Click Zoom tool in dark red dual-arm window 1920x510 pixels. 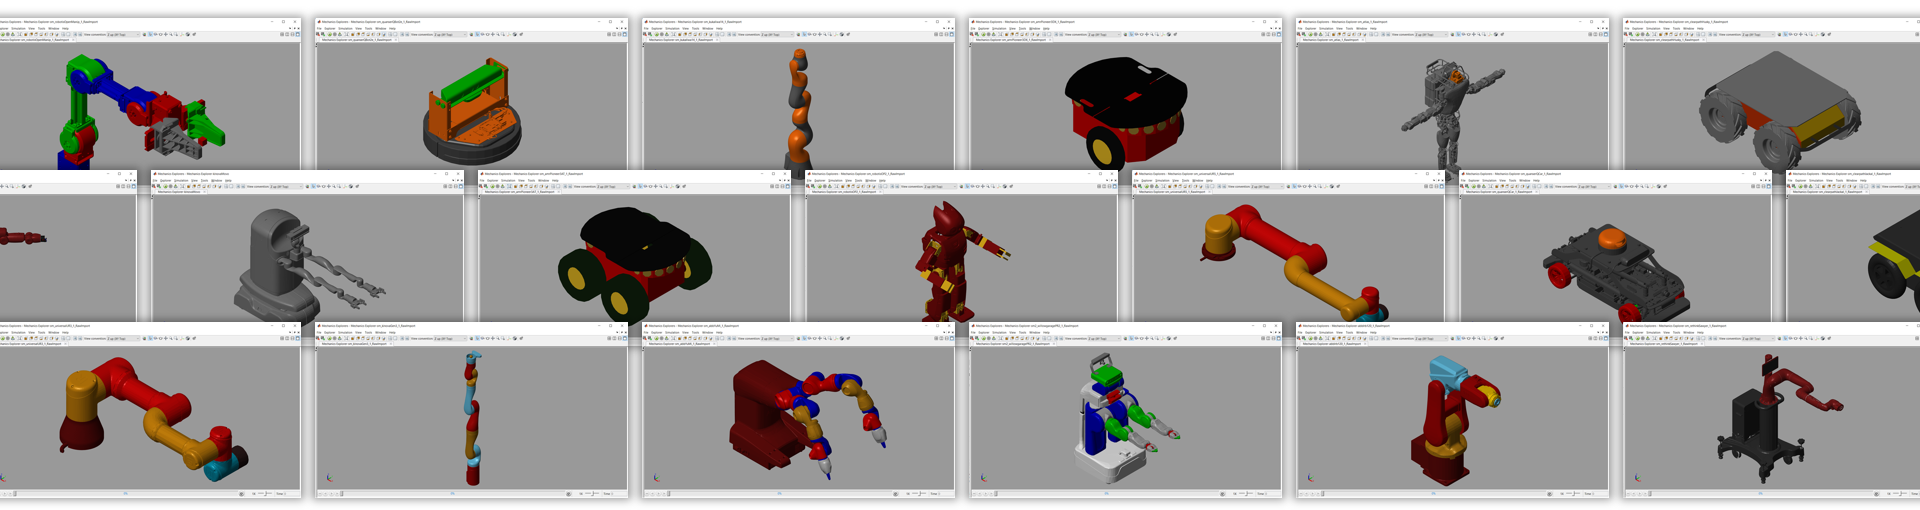(x=825, y=339)
